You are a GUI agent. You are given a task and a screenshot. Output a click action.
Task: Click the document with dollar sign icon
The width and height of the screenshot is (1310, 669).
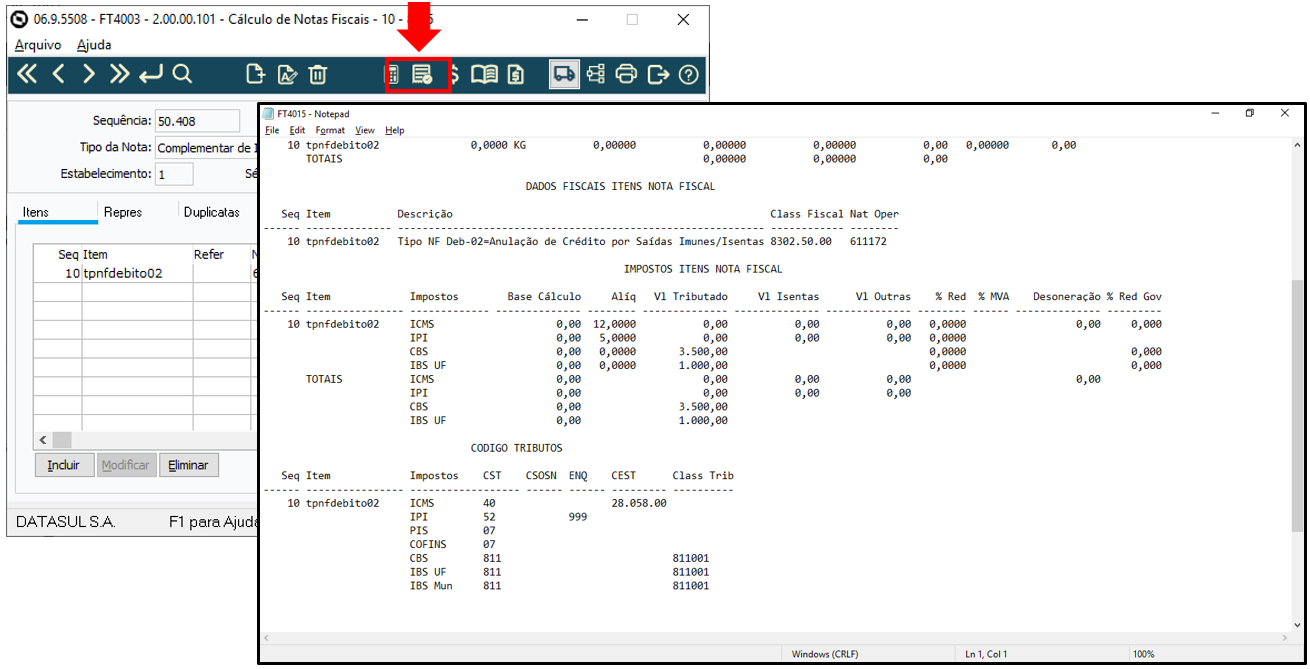(516, 74)
